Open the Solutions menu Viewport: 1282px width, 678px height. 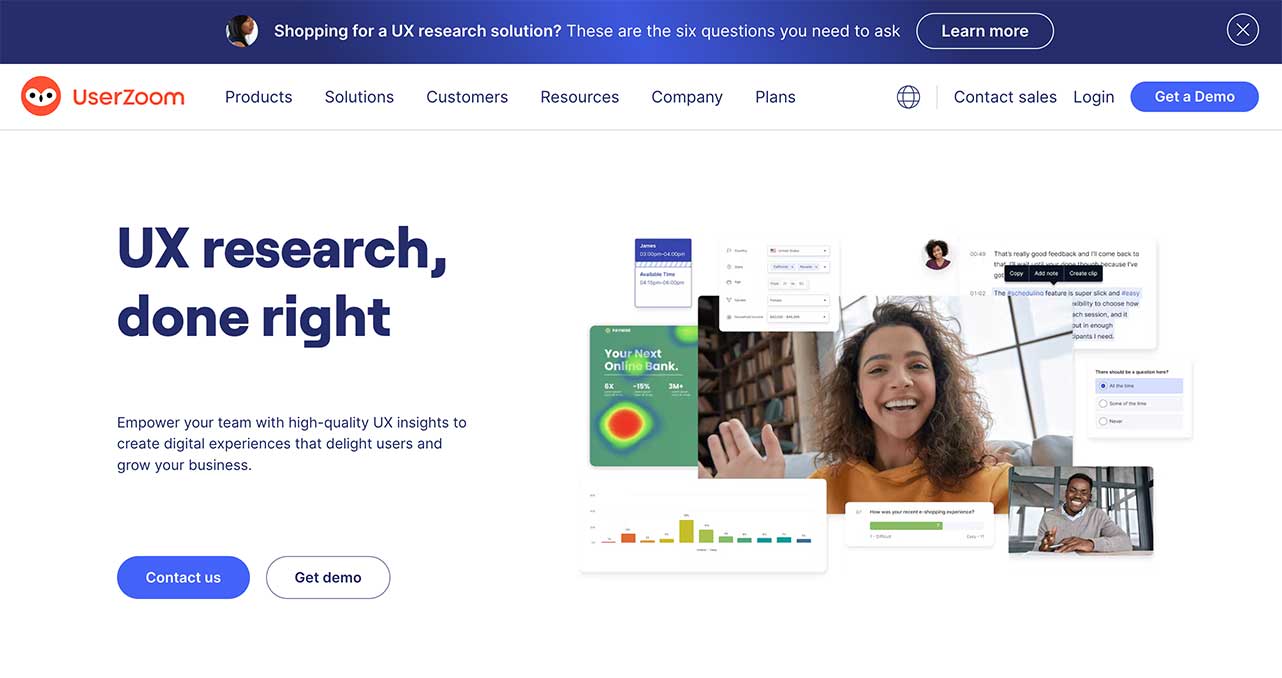(x=359, y=97)
